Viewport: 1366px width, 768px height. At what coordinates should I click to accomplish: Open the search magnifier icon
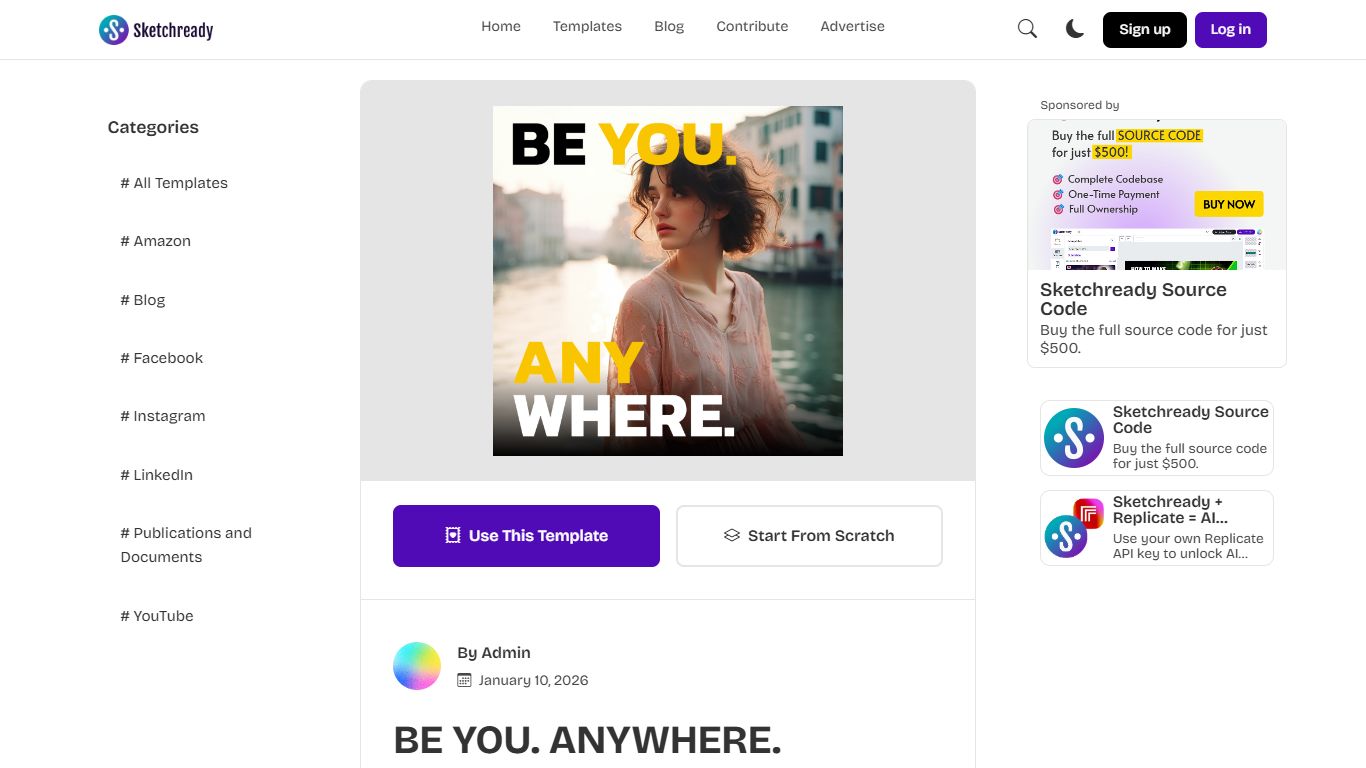click(1027, 29)
